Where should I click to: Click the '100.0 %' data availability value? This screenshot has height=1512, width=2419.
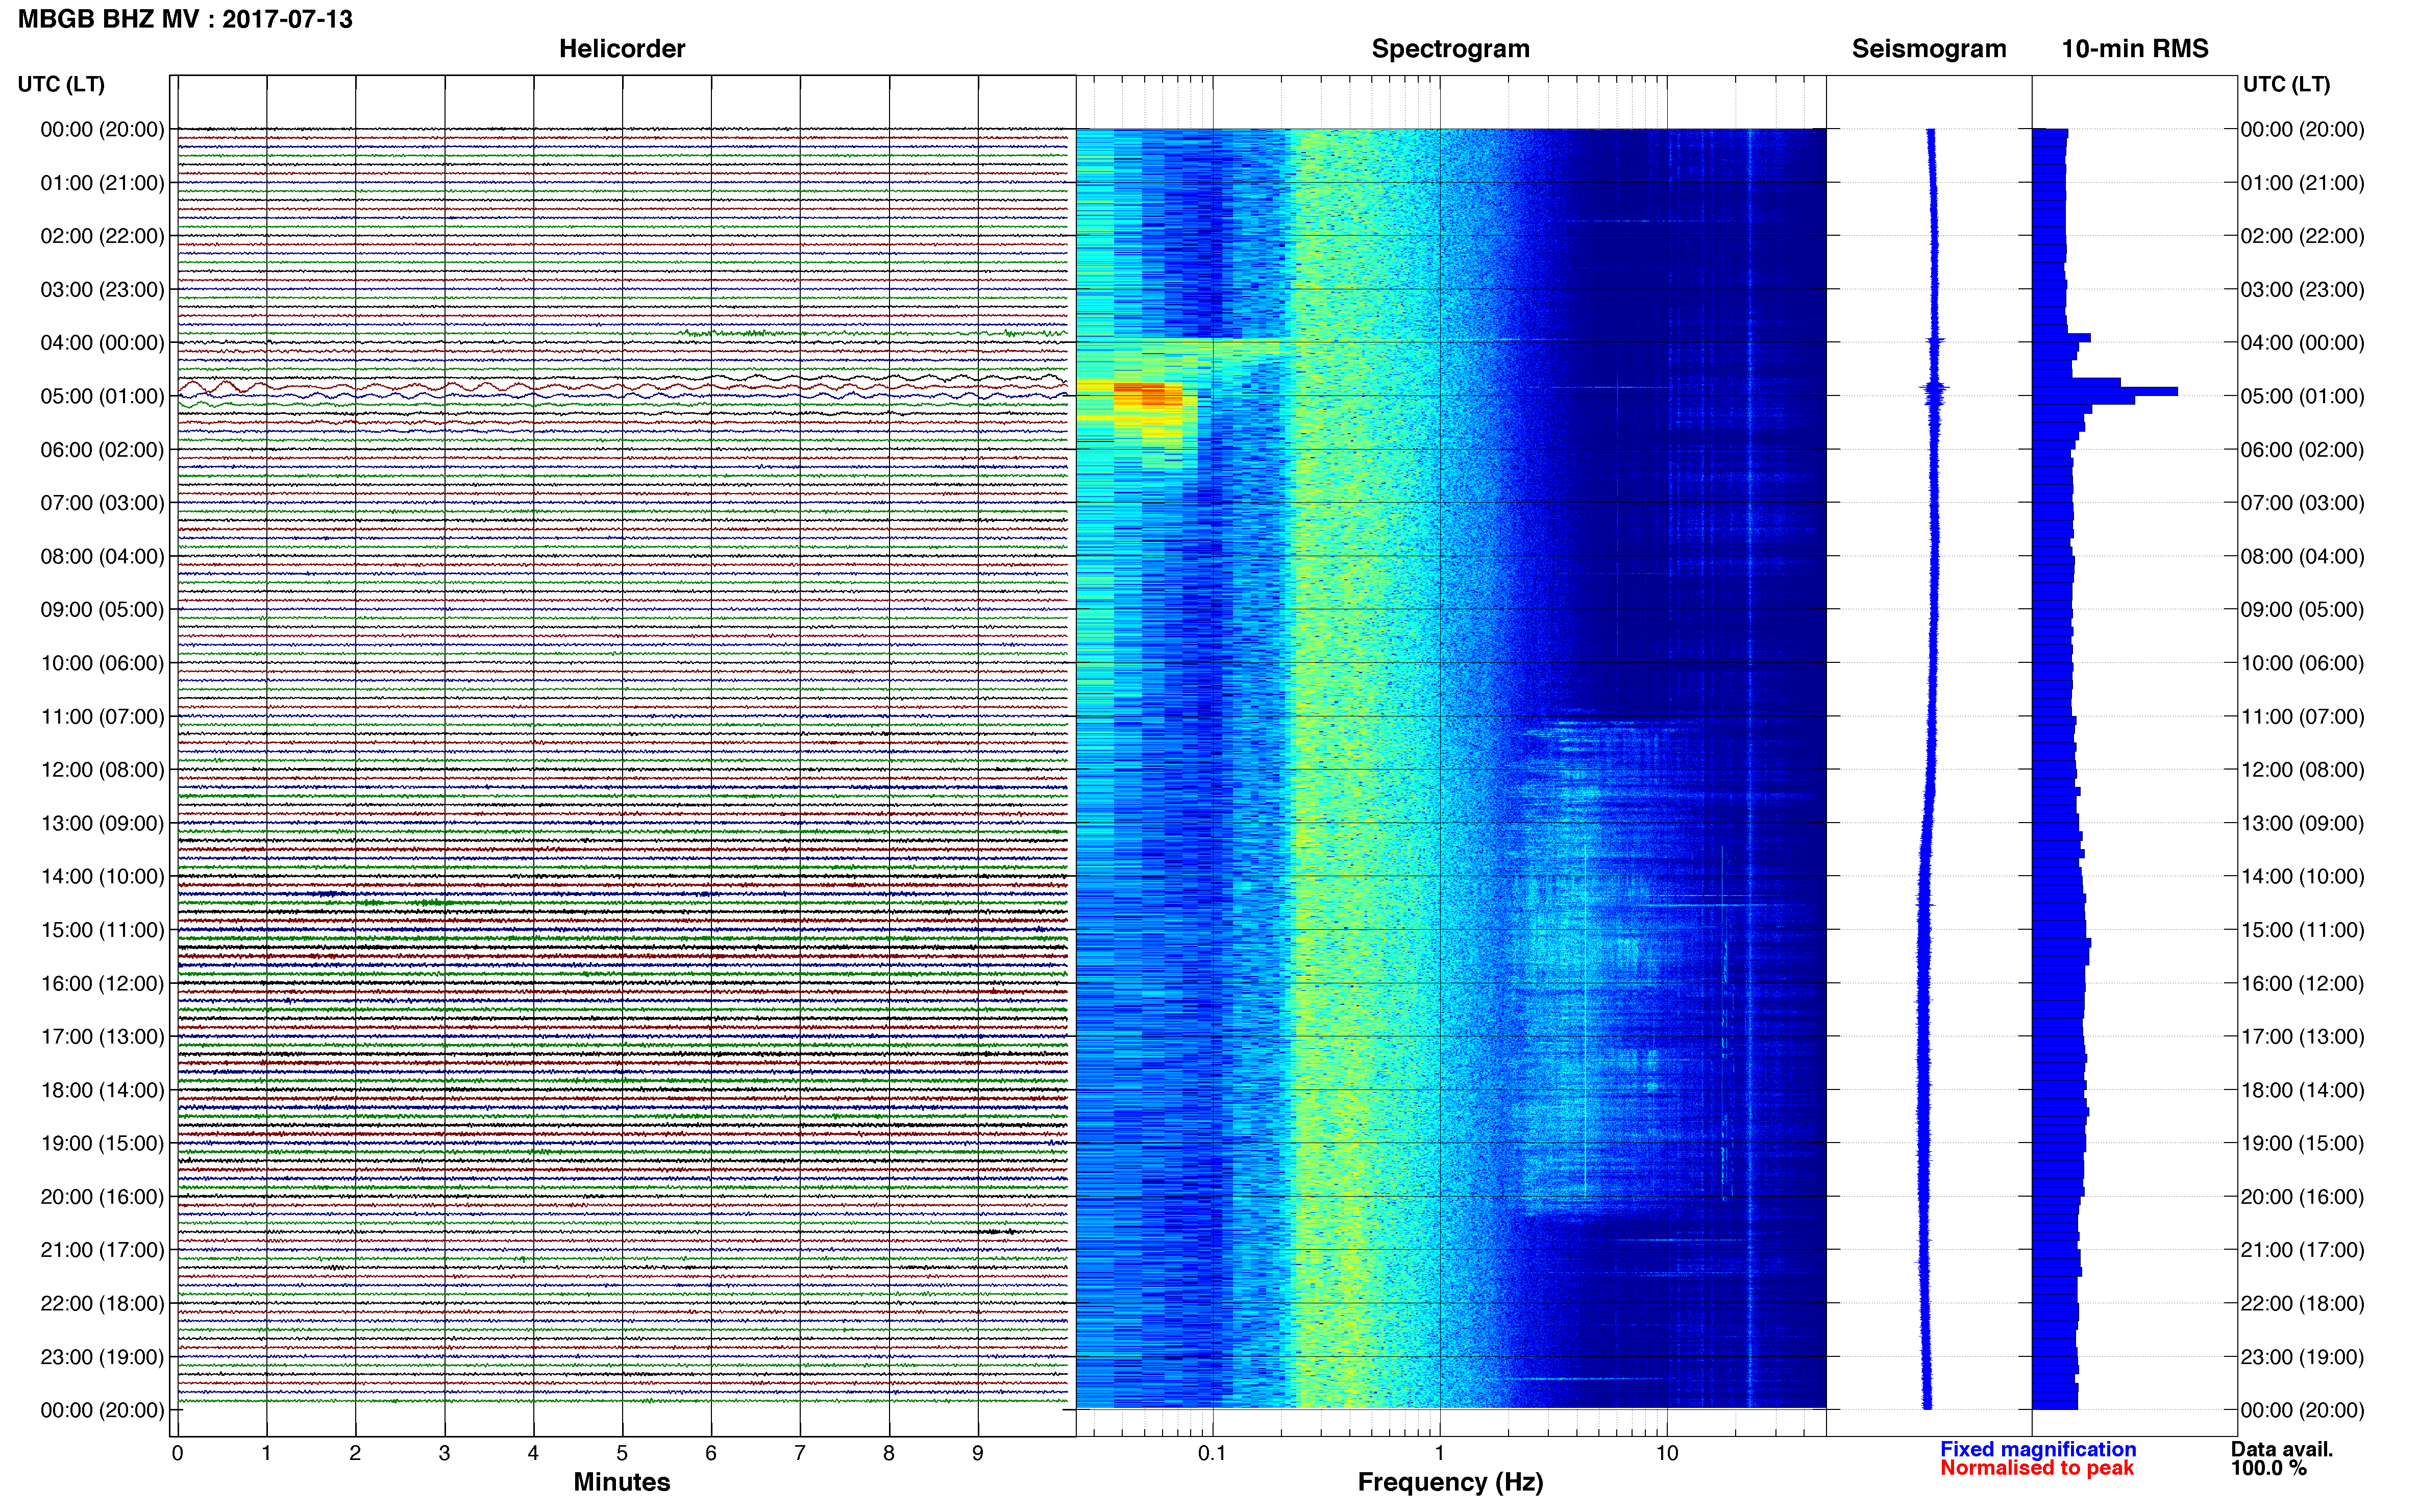[x=2269, y=1468]
